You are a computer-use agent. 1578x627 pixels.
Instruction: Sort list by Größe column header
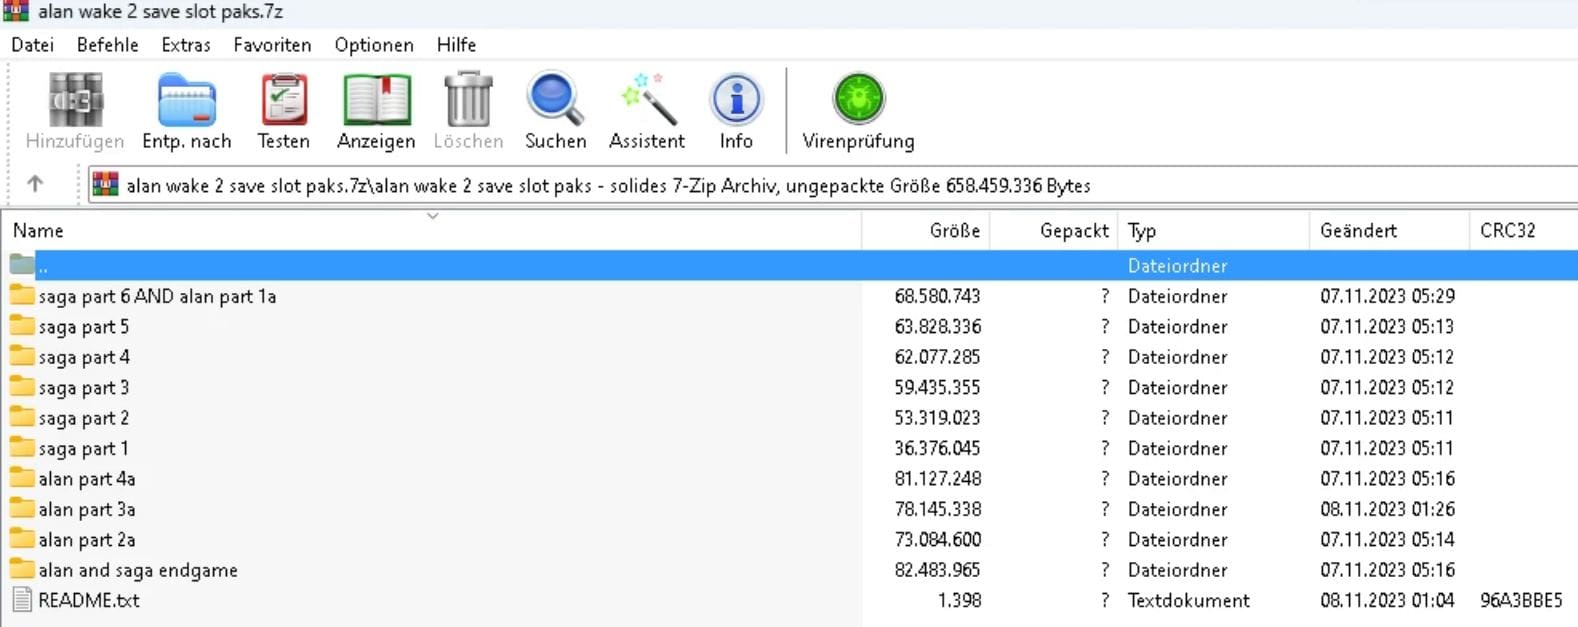(x=926, y=231)
